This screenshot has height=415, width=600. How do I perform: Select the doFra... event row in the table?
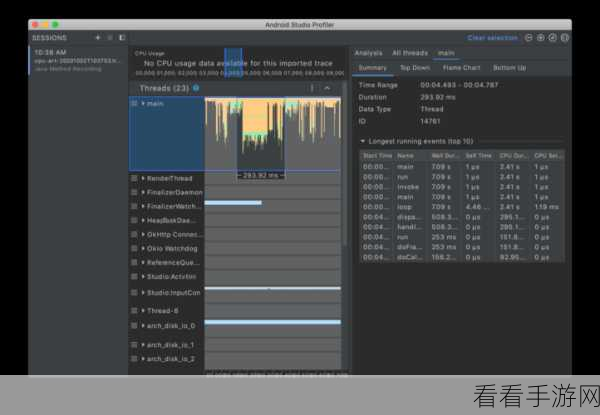462,247
